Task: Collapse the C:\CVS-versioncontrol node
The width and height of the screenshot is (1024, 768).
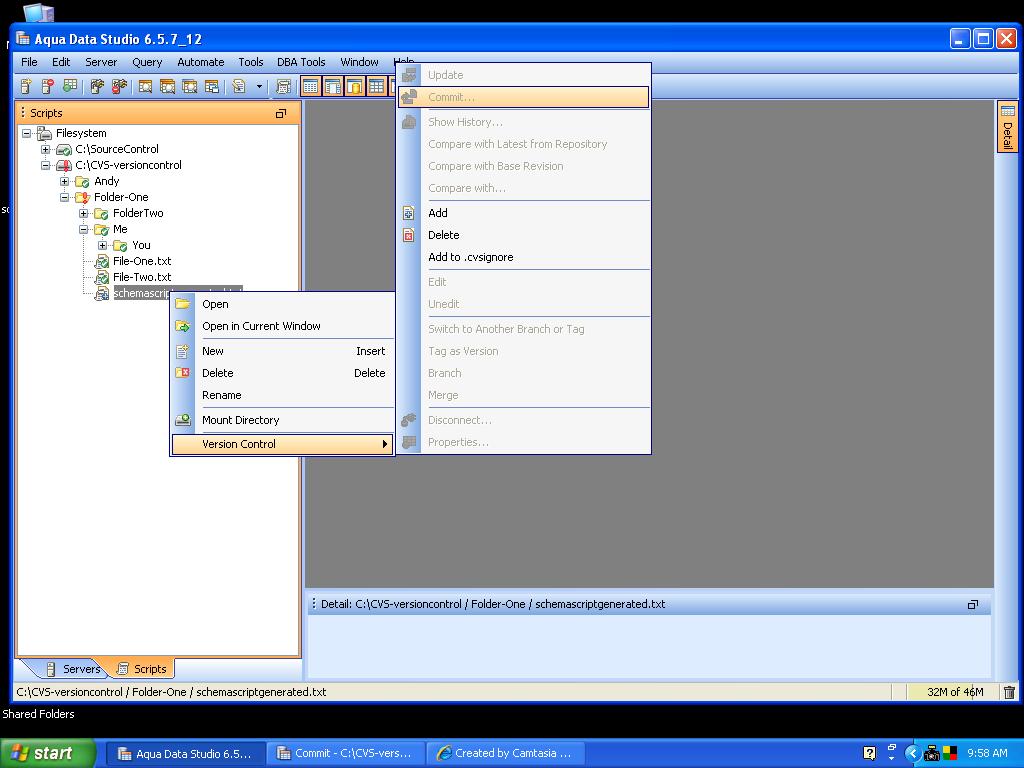Action: [x=45, y=165]
